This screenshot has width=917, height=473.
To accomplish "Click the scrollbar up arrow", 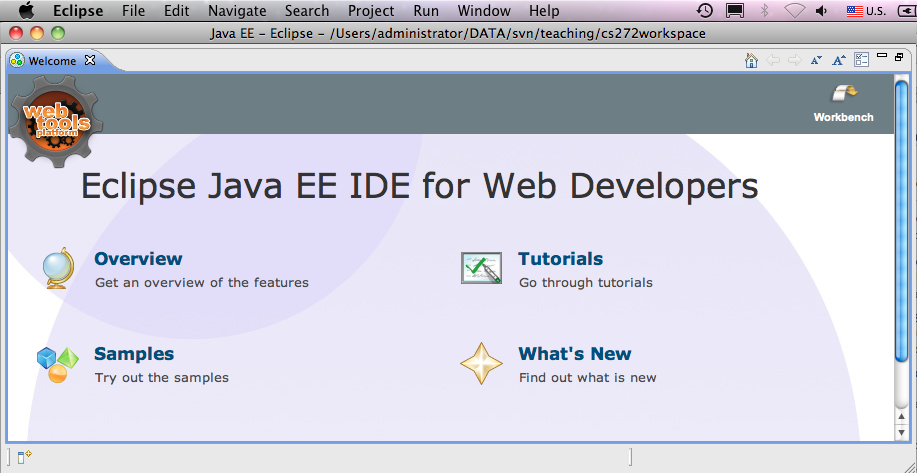I will [901, 416].
